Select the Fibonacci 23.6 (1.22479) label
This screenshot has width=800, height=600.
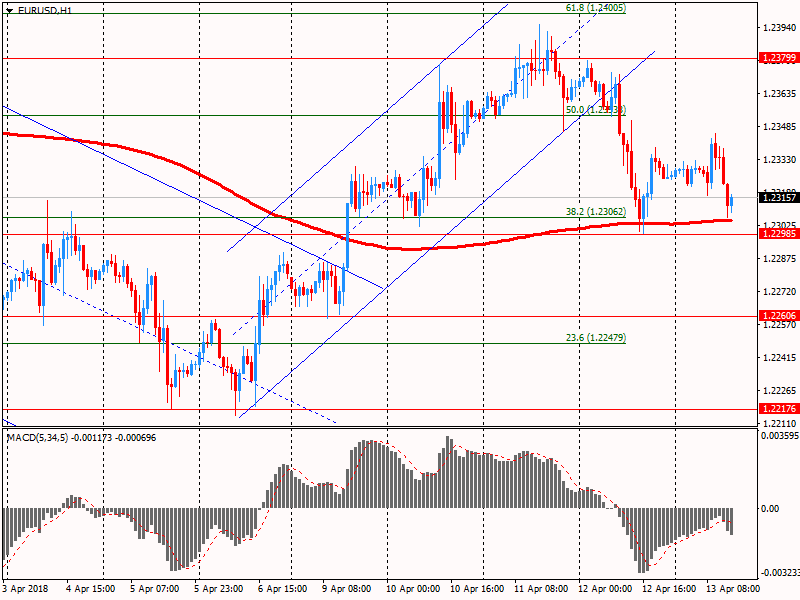[595, 338]
